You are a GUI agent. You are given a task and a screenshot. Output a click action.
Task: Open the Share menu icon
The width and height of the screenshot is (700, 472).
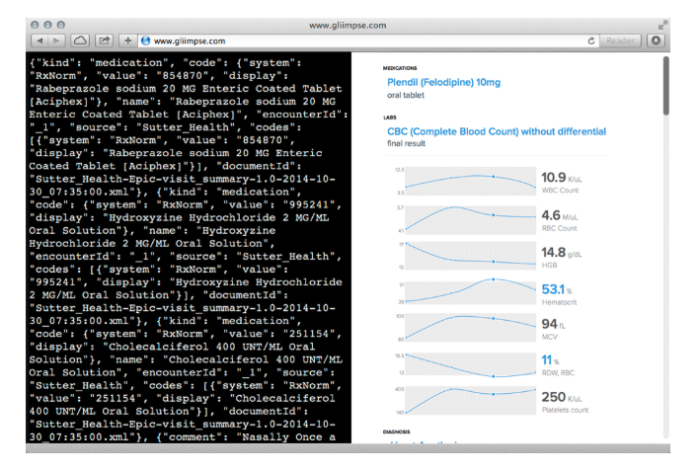[104, 41]
